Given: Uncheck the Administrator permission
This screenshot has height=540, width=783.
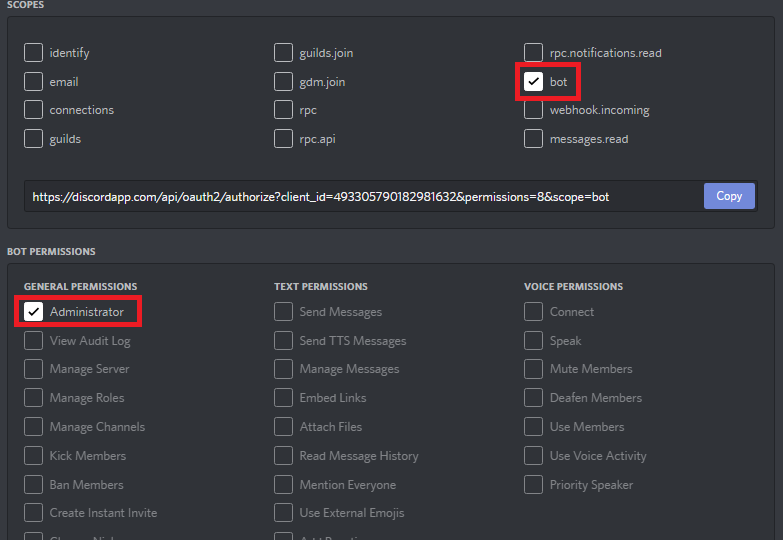Looking at the screenshot, I should [33, 312].
